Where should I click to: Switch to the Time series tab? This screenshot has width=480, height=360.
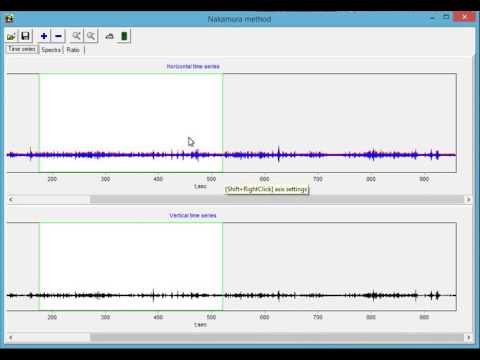tap(22, 49)
